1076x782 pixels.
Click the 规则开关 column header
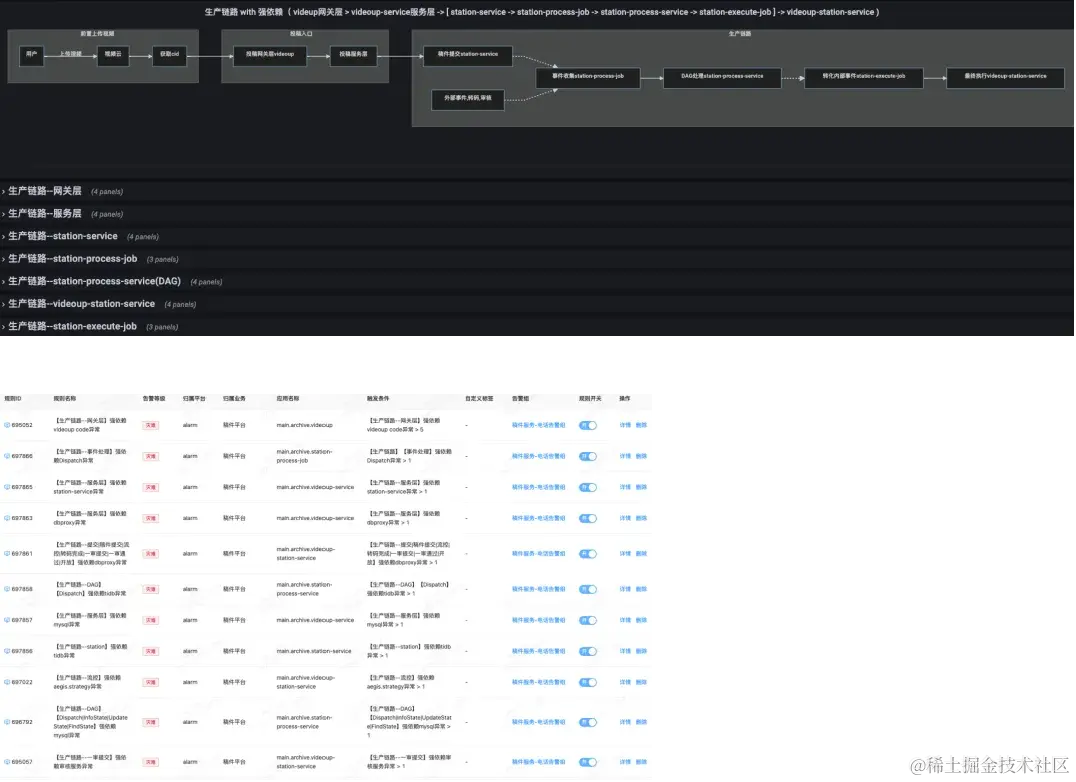pyautogui.click(x=590, y=399)
